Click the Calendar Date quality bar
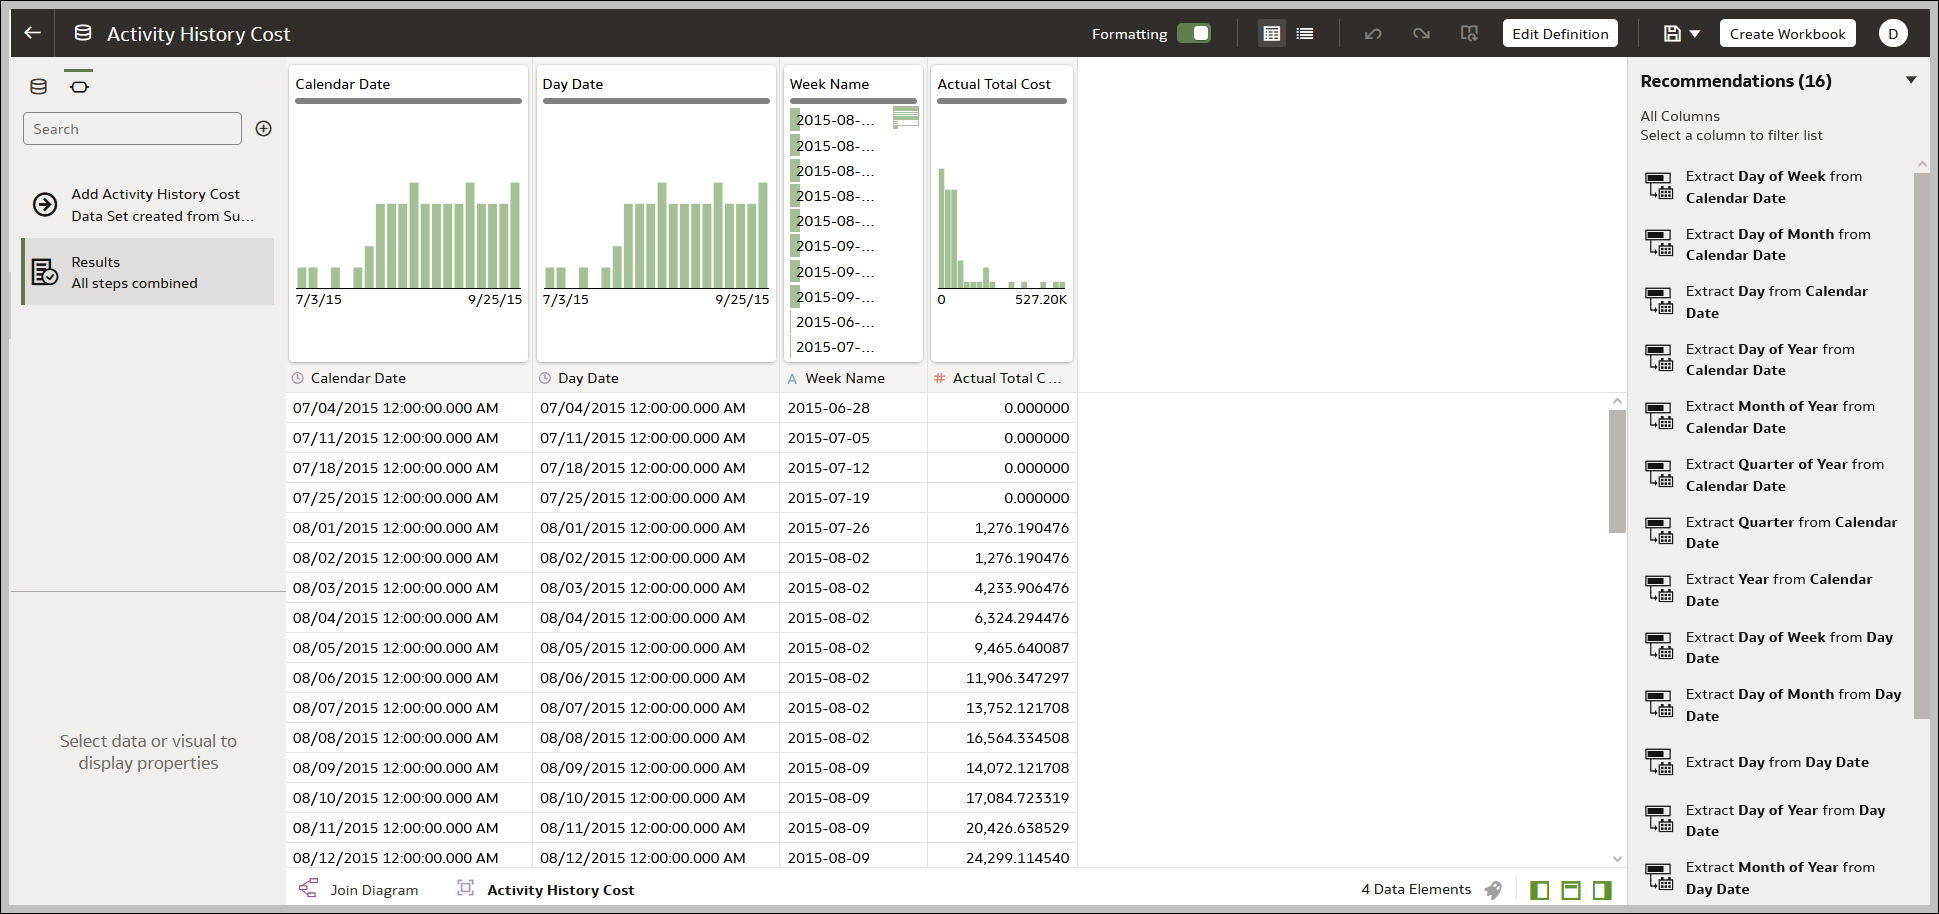The height and width of the screenshot is (914, 1939). 408,101
